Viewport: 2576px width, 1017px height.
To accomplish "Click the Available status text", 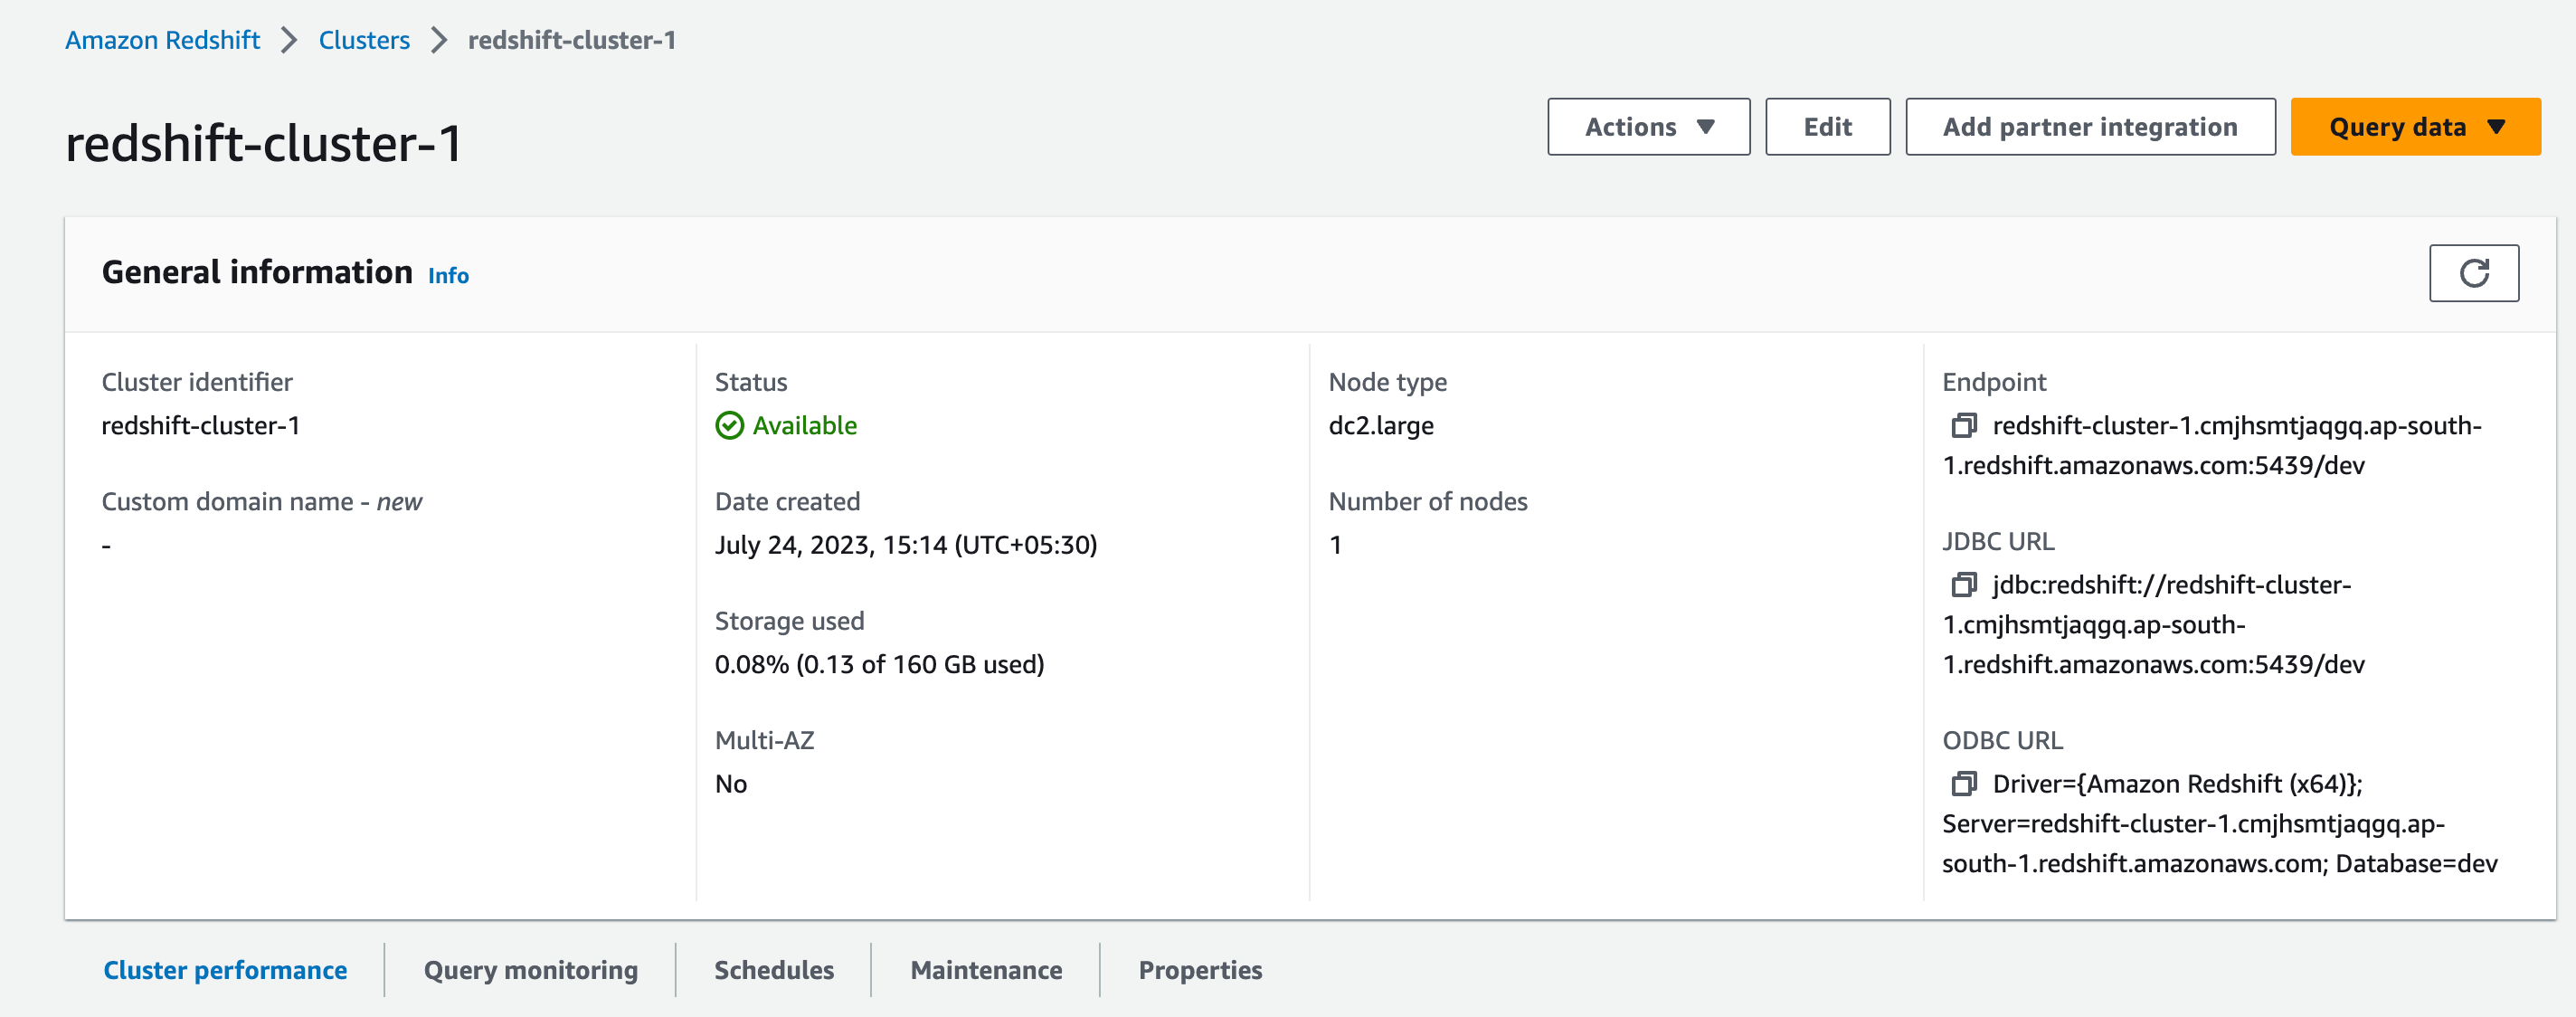I will click(x=805, y=426).
